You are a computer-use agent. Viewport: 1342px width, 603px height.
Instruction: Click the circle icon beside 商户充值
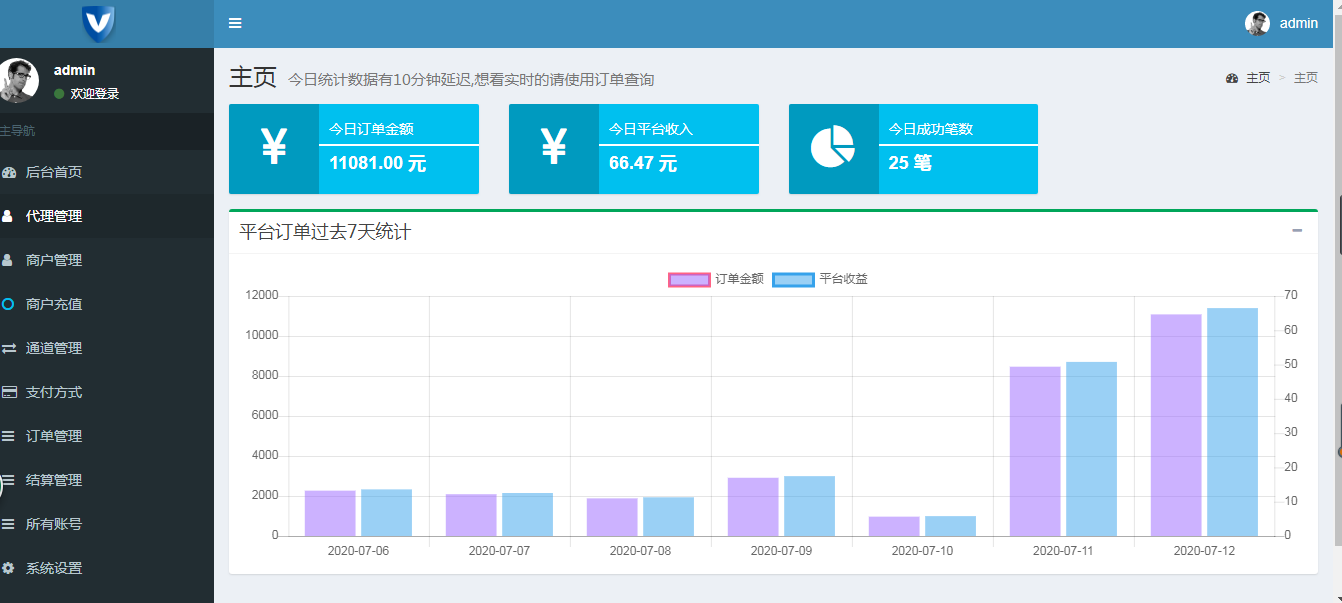(x=8, y=304)
